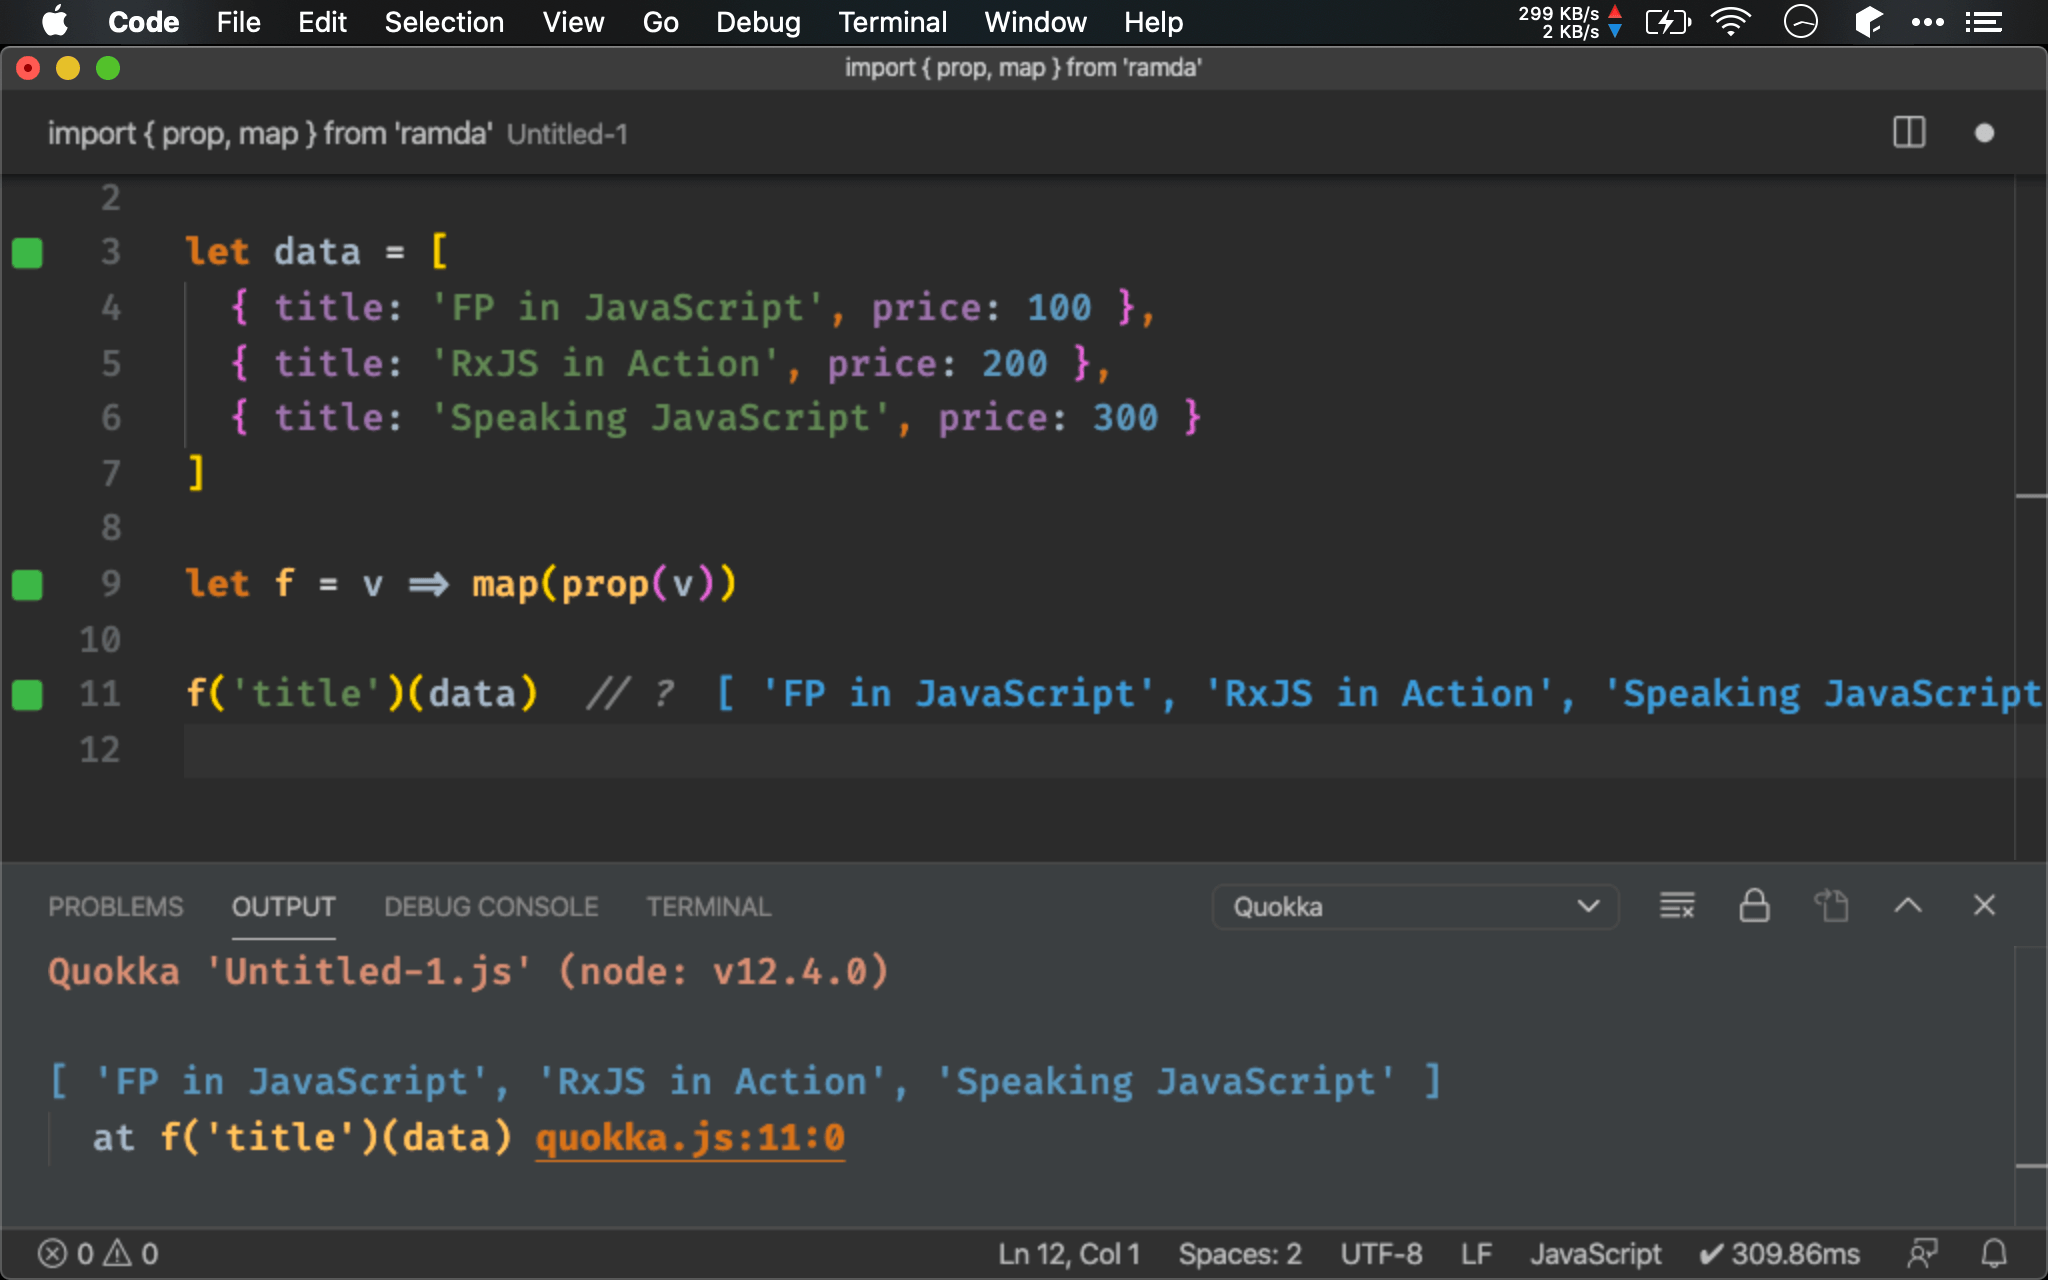Open the Go menu
Image resolution: width=2048 pixels, height=1280 pixels.
(x=660, y=22)
